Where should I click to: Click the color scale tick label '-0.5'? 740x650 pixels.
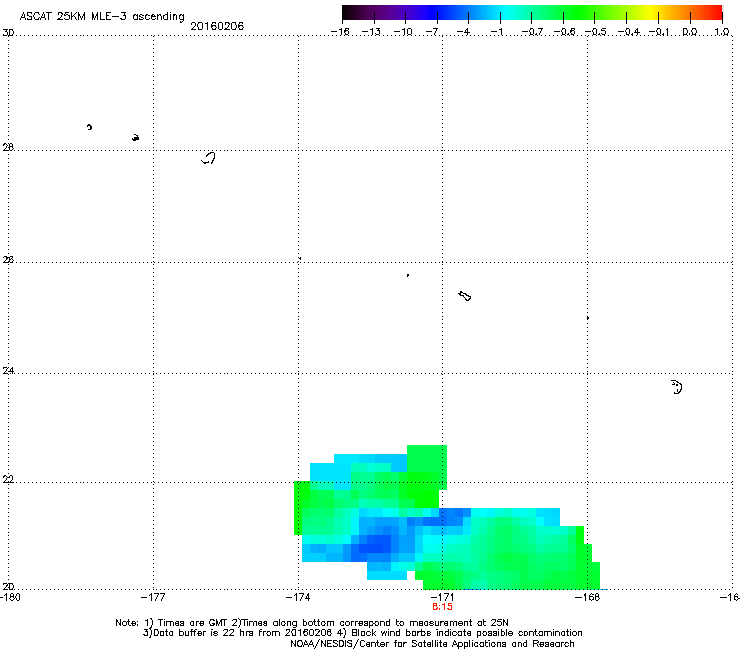tap(596, 32)
